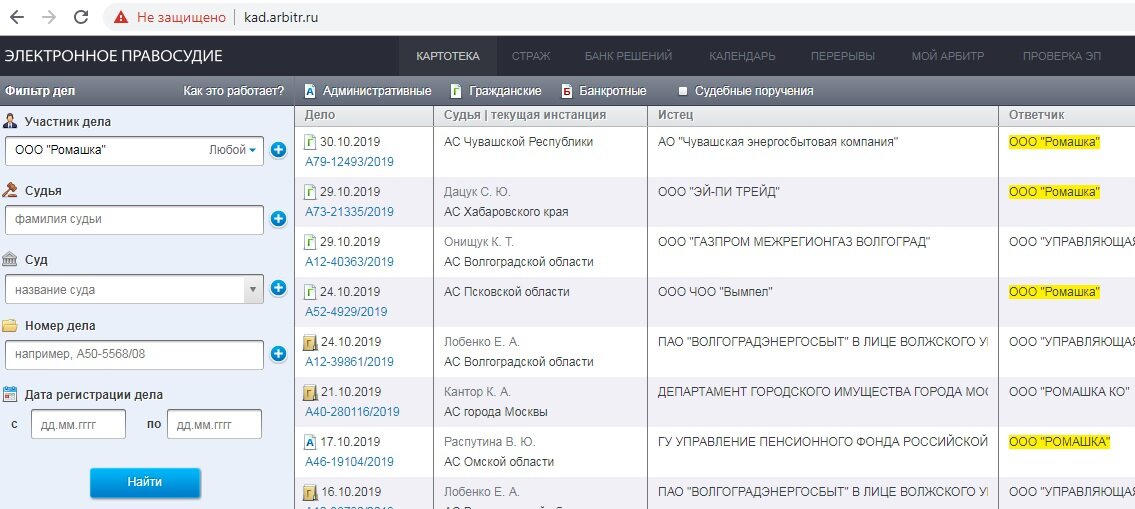This screenshot has height=509, width=1135.
Task: Open case А12-39861/2019 link
Action: coord(349,361)
